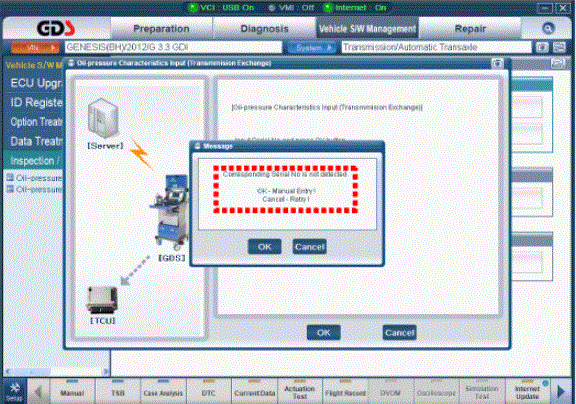576x404 pixels.
Task: Click the Internet On status indicator
Action: (356, 8)
